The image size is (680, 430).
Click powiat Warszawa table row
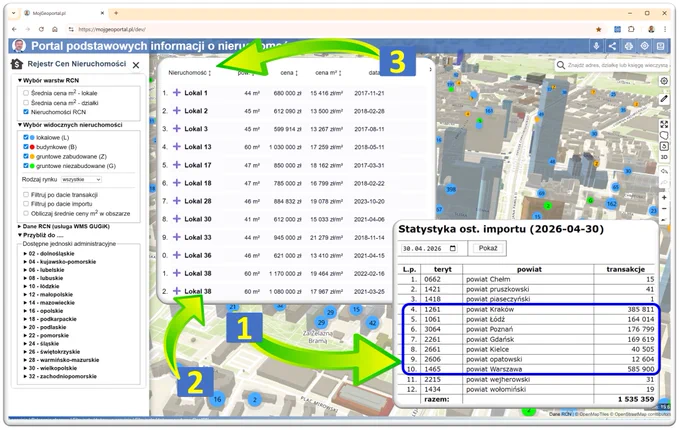pyautogui.click(x=527, y=369)
